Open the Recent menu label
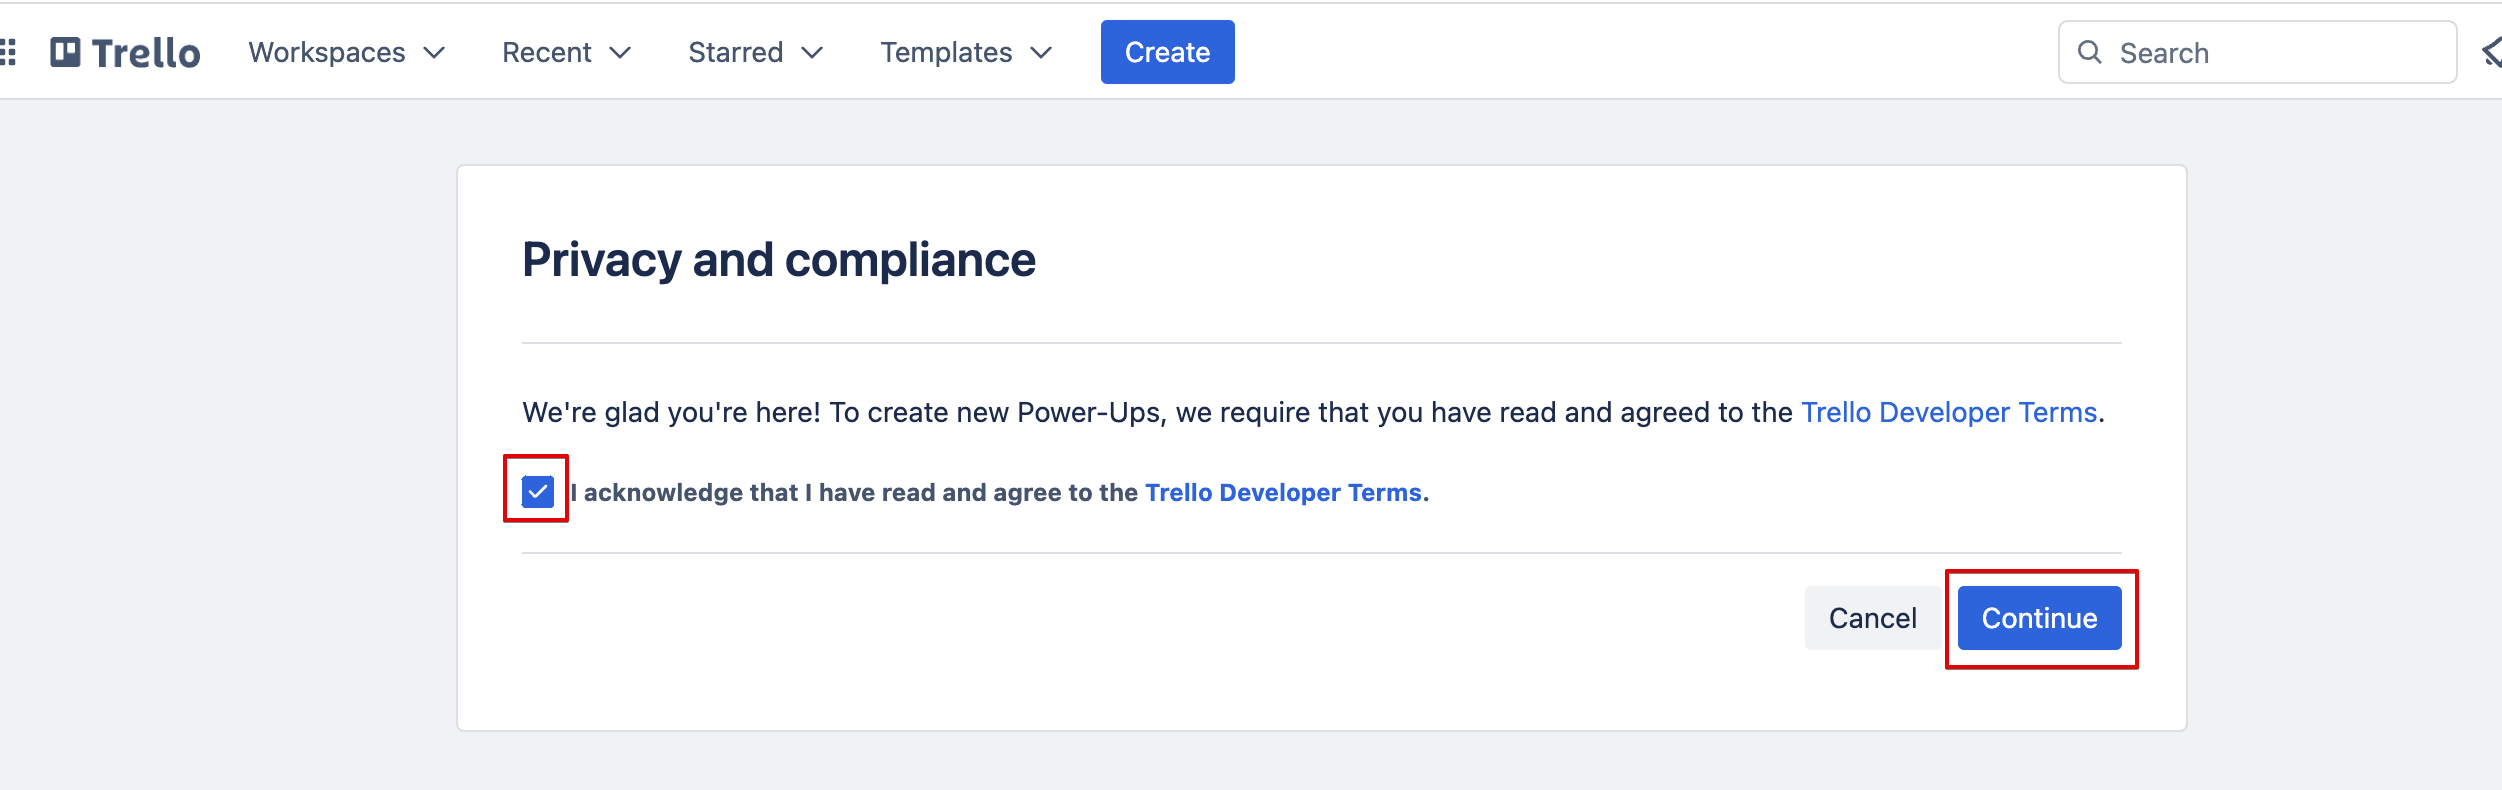This screenshot has width=2502, height=790. 546,53
